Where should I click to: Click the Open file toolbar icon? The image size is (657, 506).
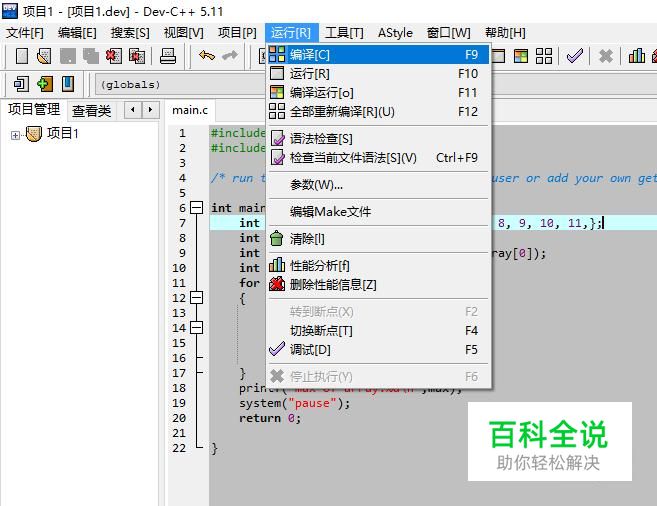[44, 56]
